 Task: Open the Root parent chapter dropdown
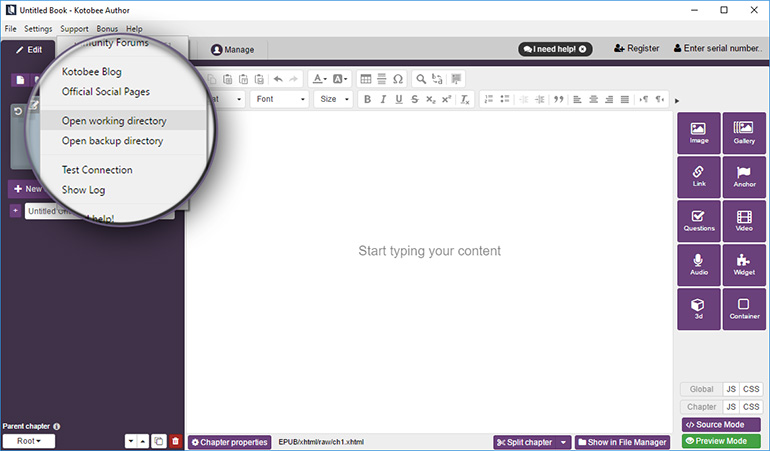click(x=29, y=441)
